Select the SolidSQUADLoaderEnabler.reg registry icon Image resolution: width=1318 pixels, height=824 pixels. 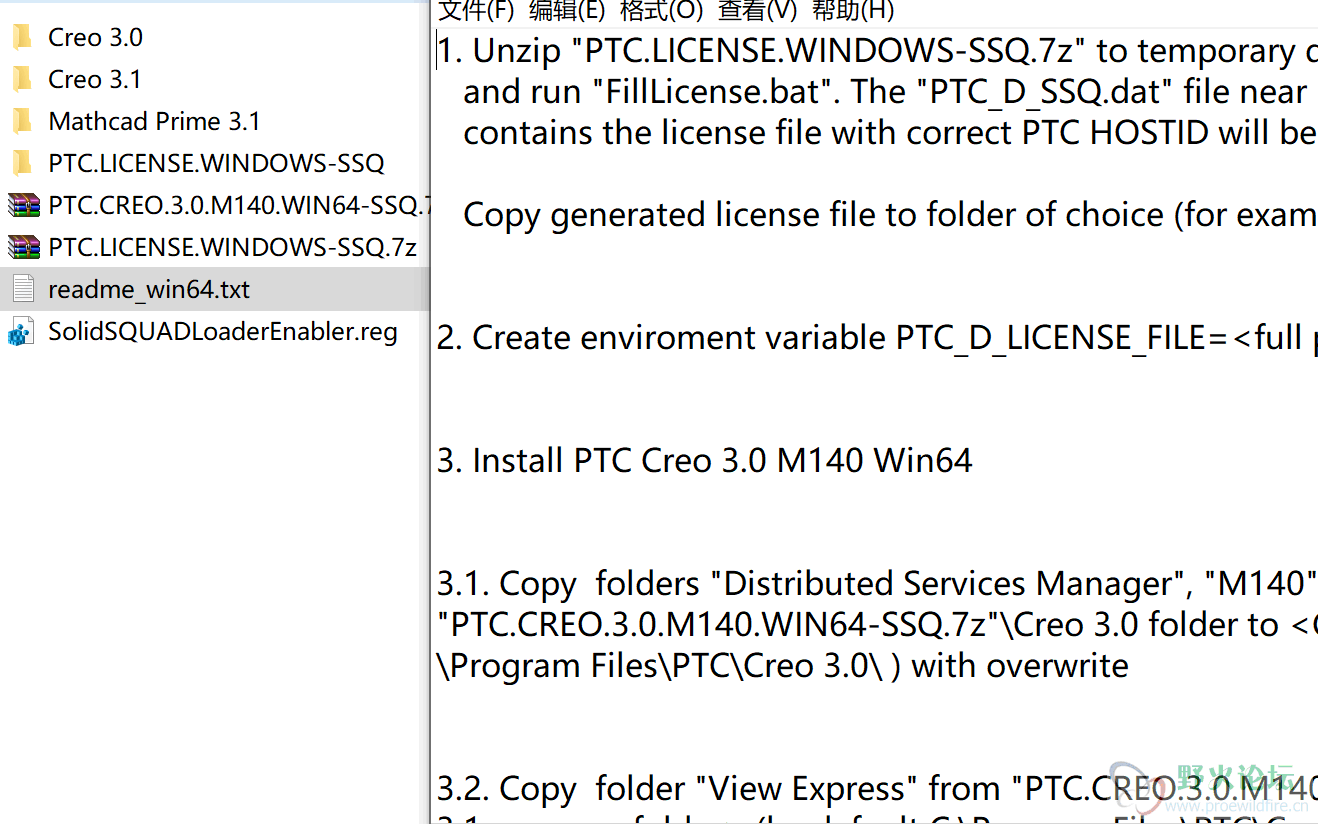click(21, 332)
